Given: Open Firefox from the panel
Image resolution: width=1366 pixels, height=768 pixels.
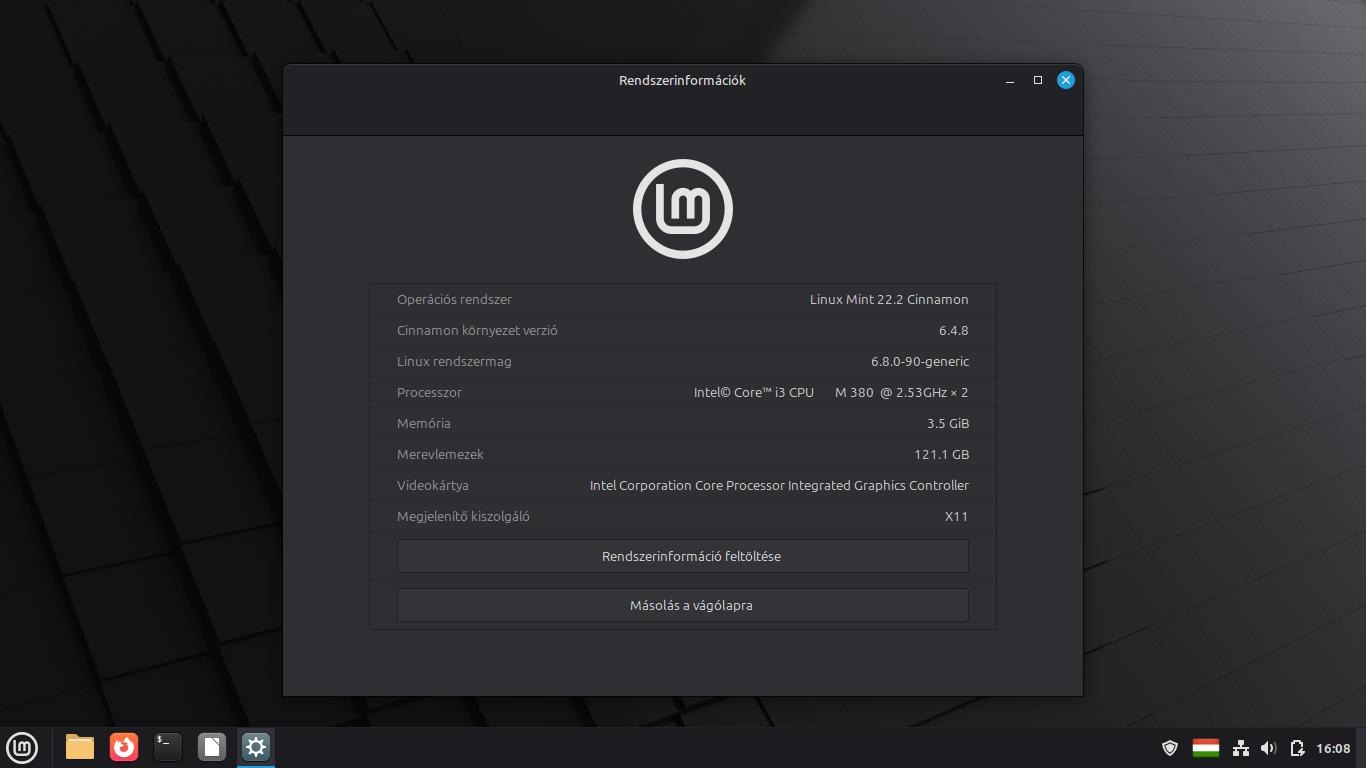Looking at the screenshot, I should 124,747.
